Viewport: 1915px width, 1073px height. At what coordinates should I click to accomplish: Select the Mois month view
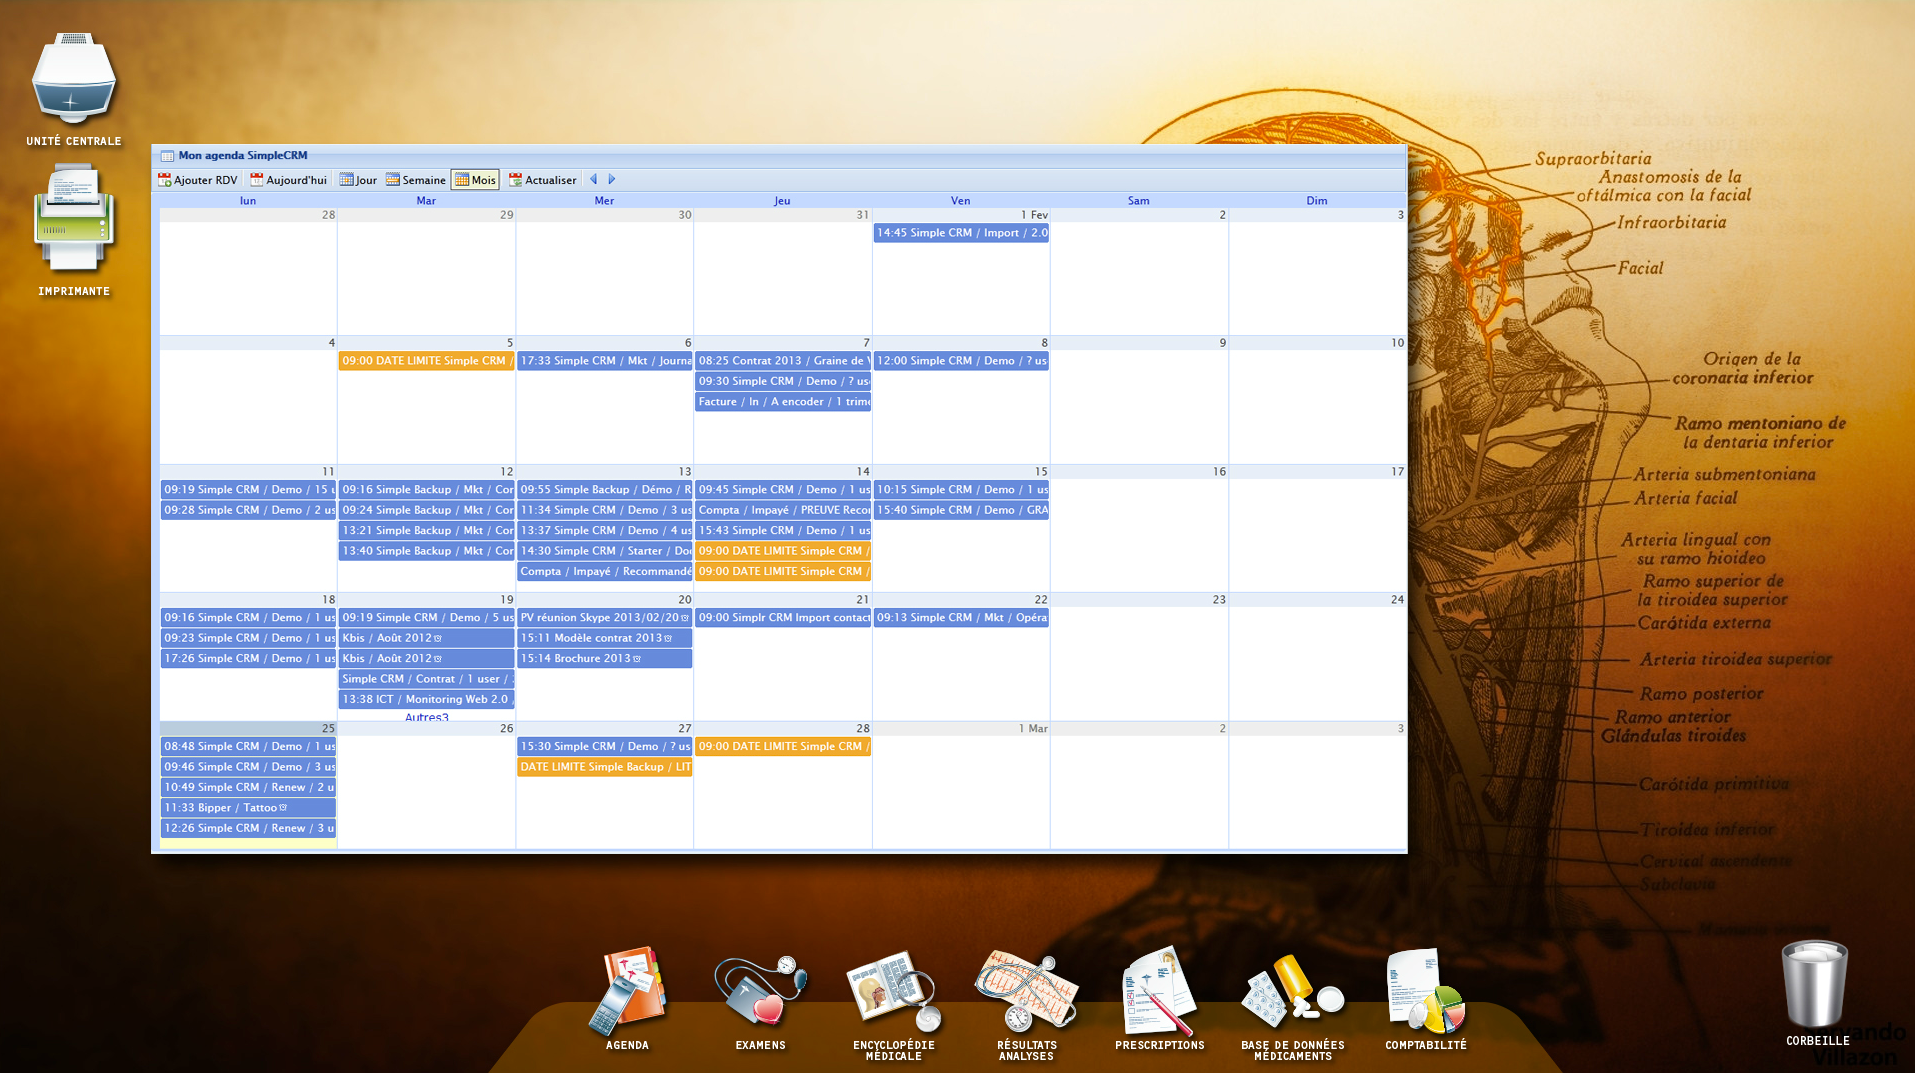click(x=475, y=180)
